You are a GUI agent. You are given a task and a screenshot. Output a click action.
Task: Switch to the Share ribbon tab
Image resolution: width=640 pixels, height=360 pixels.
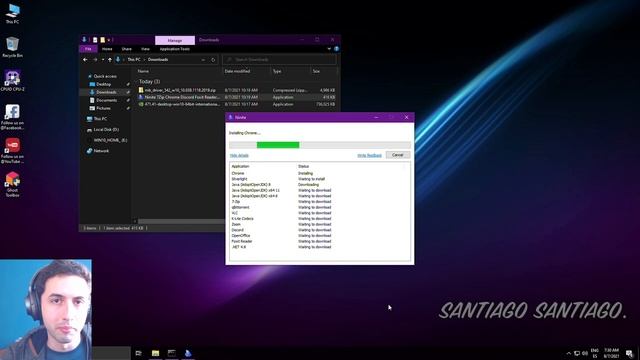click(x=127, y=49)
